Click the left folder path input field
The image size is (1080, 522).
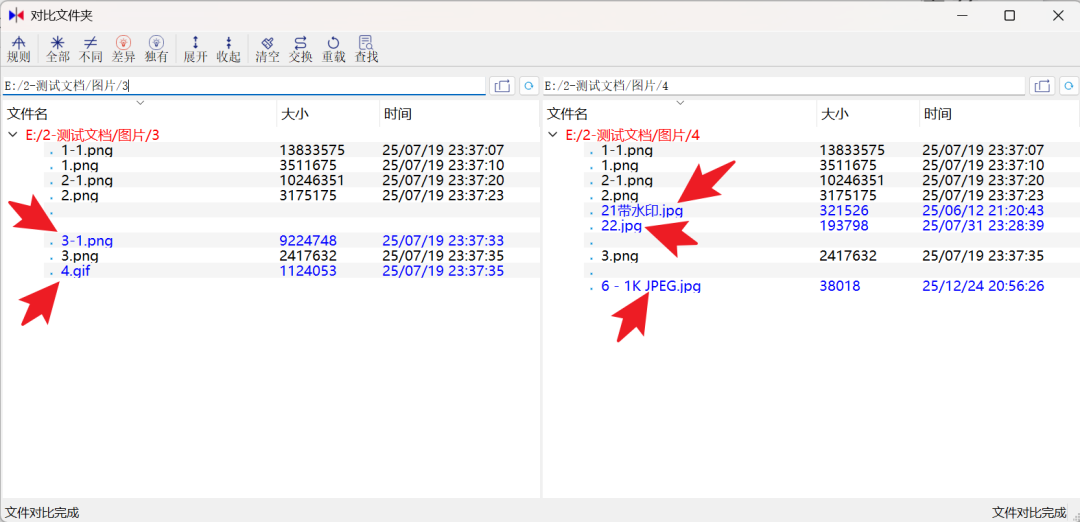[244, 86]
